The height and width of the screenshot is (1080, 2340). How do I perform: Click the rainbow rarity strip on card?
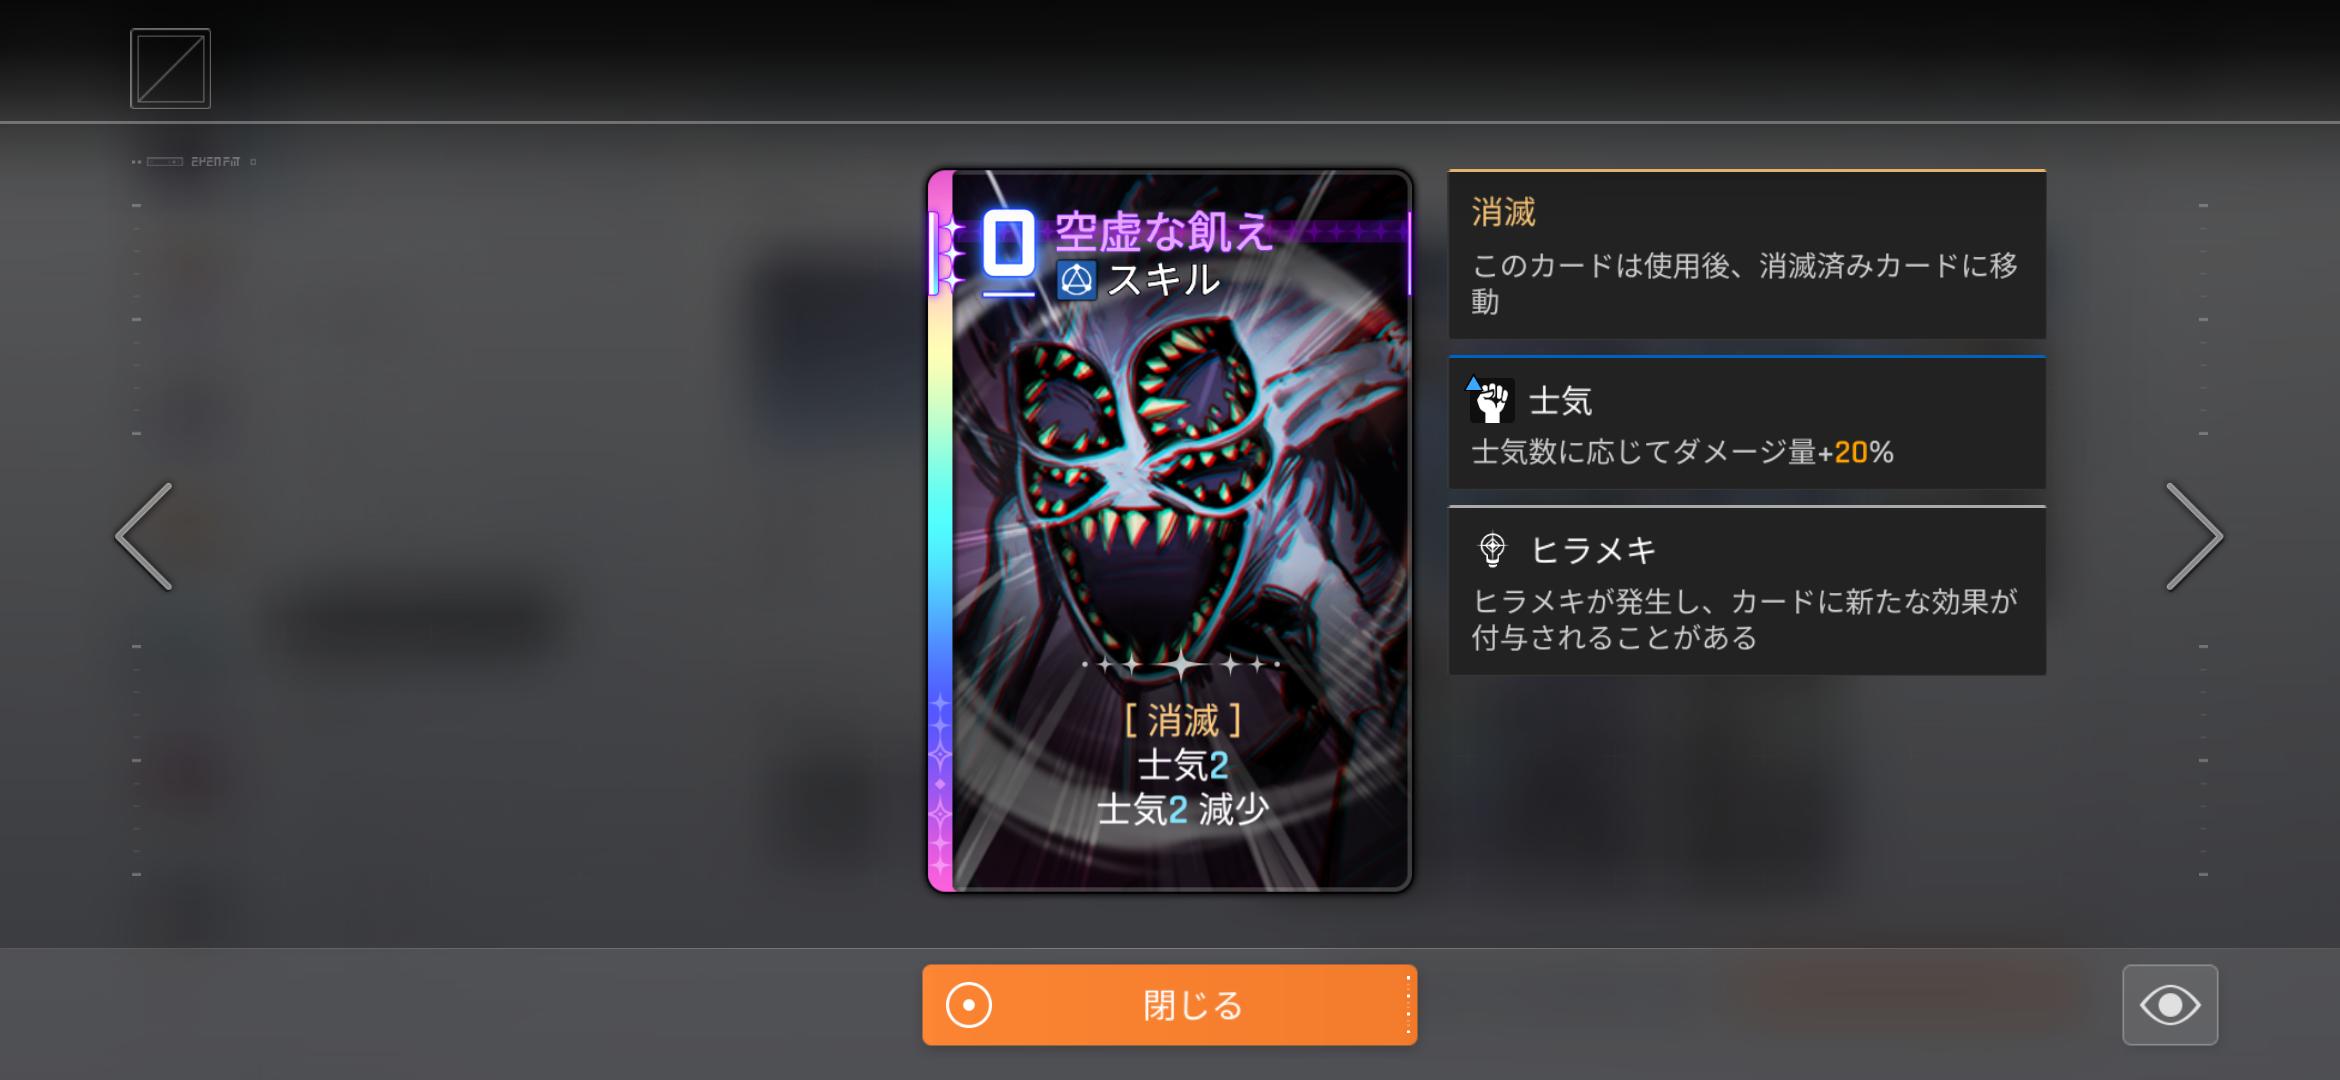click(940, 530)
